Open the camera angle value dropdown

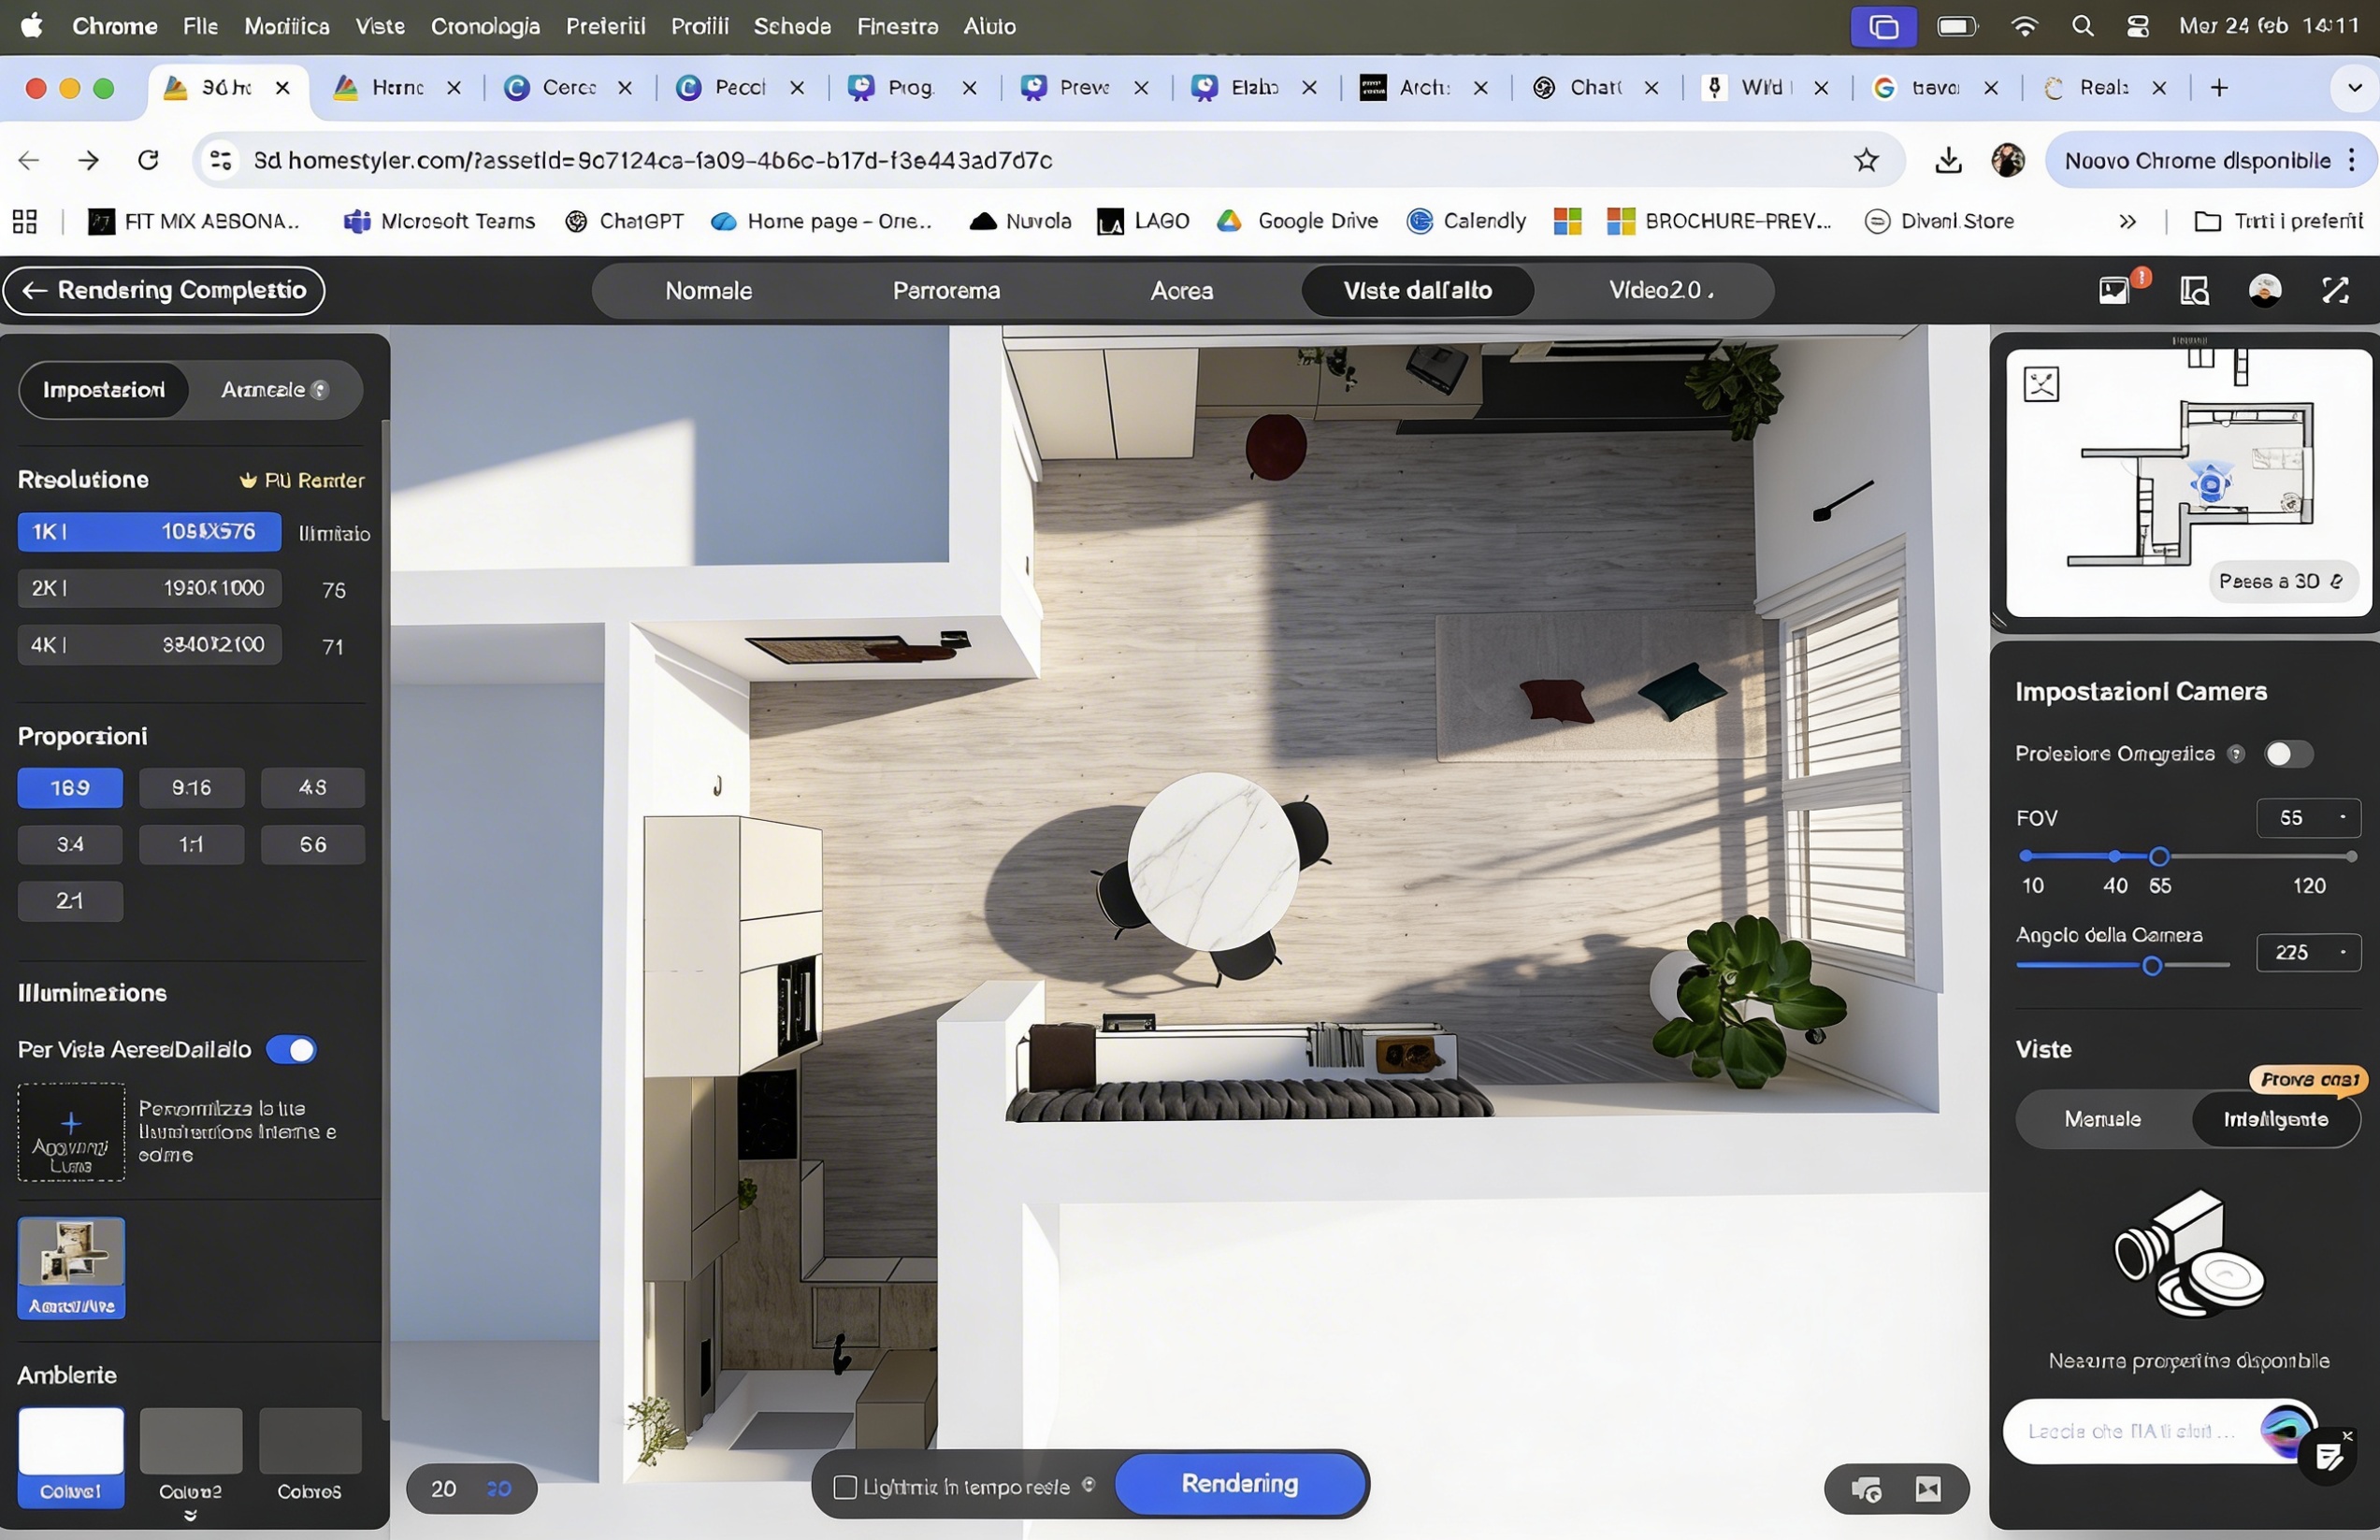(2342, 953)
